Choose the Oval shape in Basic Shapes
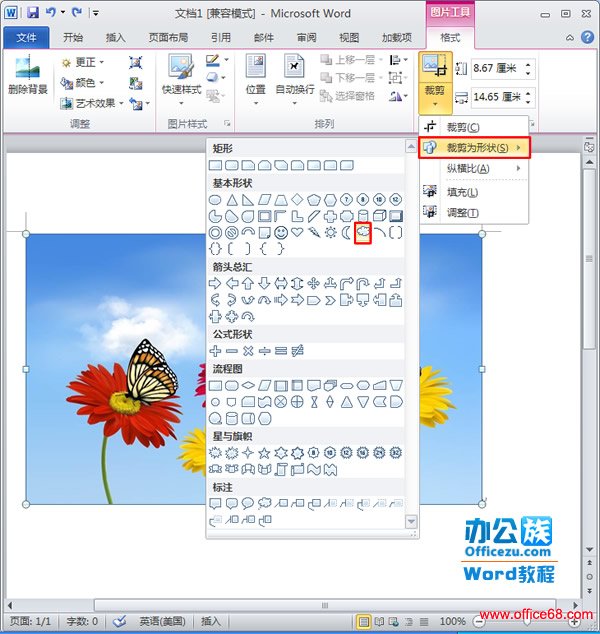The height and width of the screenshot is (634, 600). [x=215, y=199]
